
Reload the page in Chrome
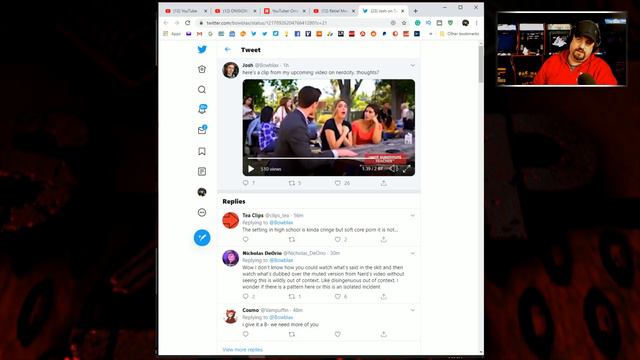[x=188, y=23]
